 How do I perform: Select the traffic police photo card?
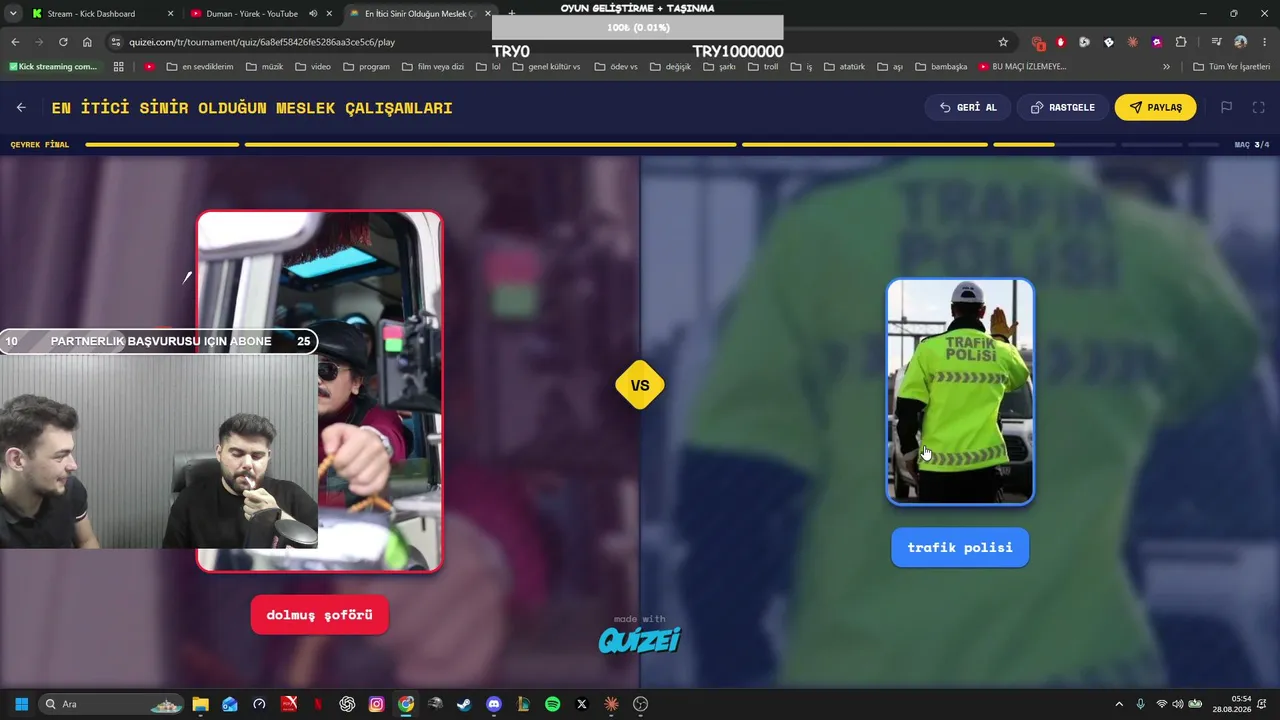point(960,391)
